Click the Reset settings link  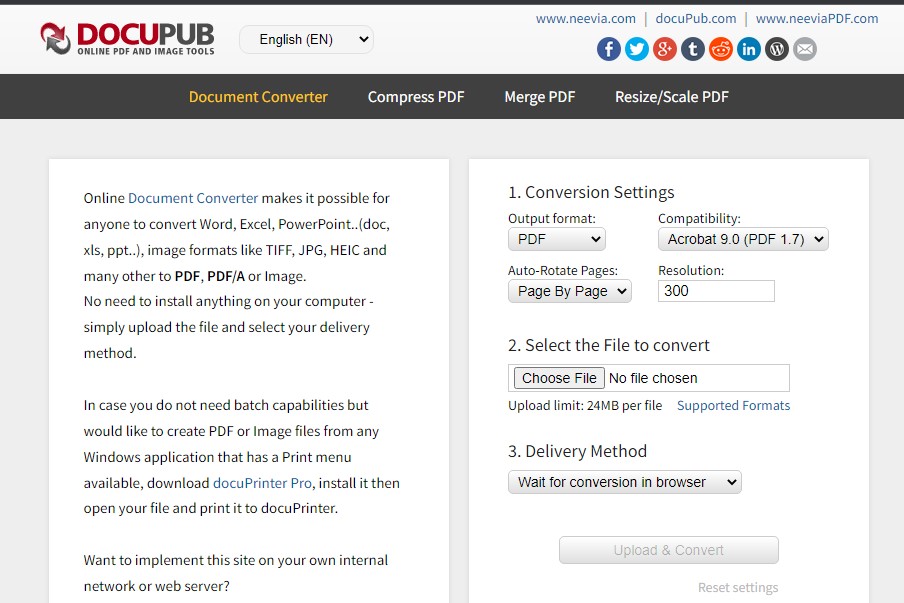tap(738, 587)
